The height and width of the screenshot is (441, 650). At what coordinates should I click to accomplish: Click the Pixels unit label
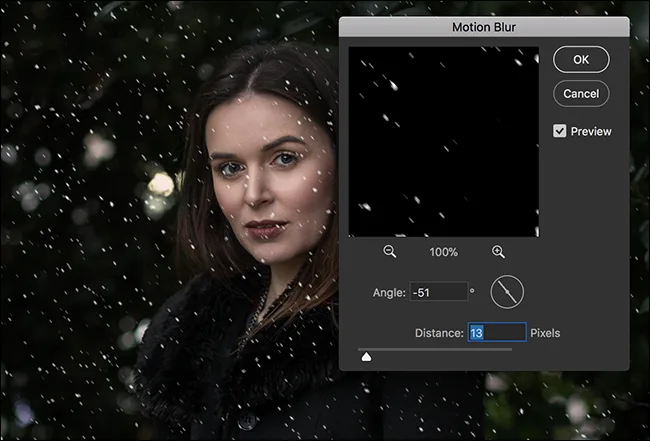[546, 332]
